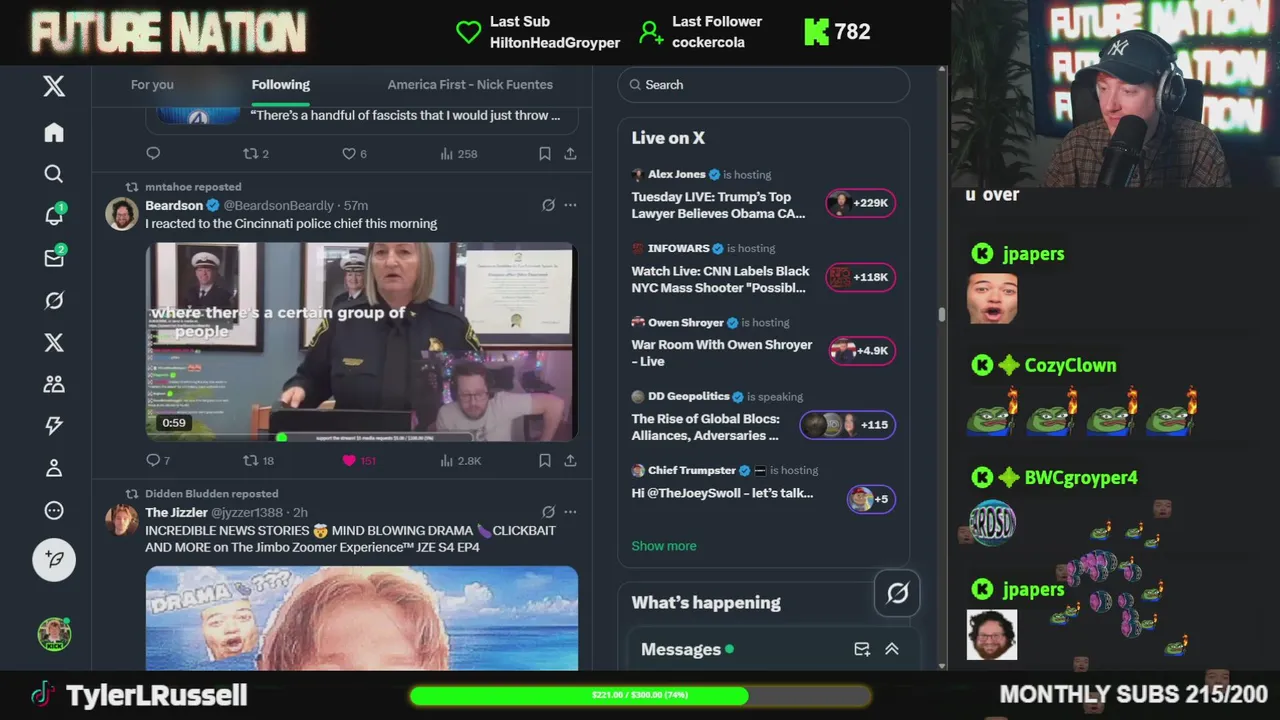Viewport: 1280px width, 720px height.
Task: Open The Jizzler's profile avatar
Action: click(x=122, y=521)
